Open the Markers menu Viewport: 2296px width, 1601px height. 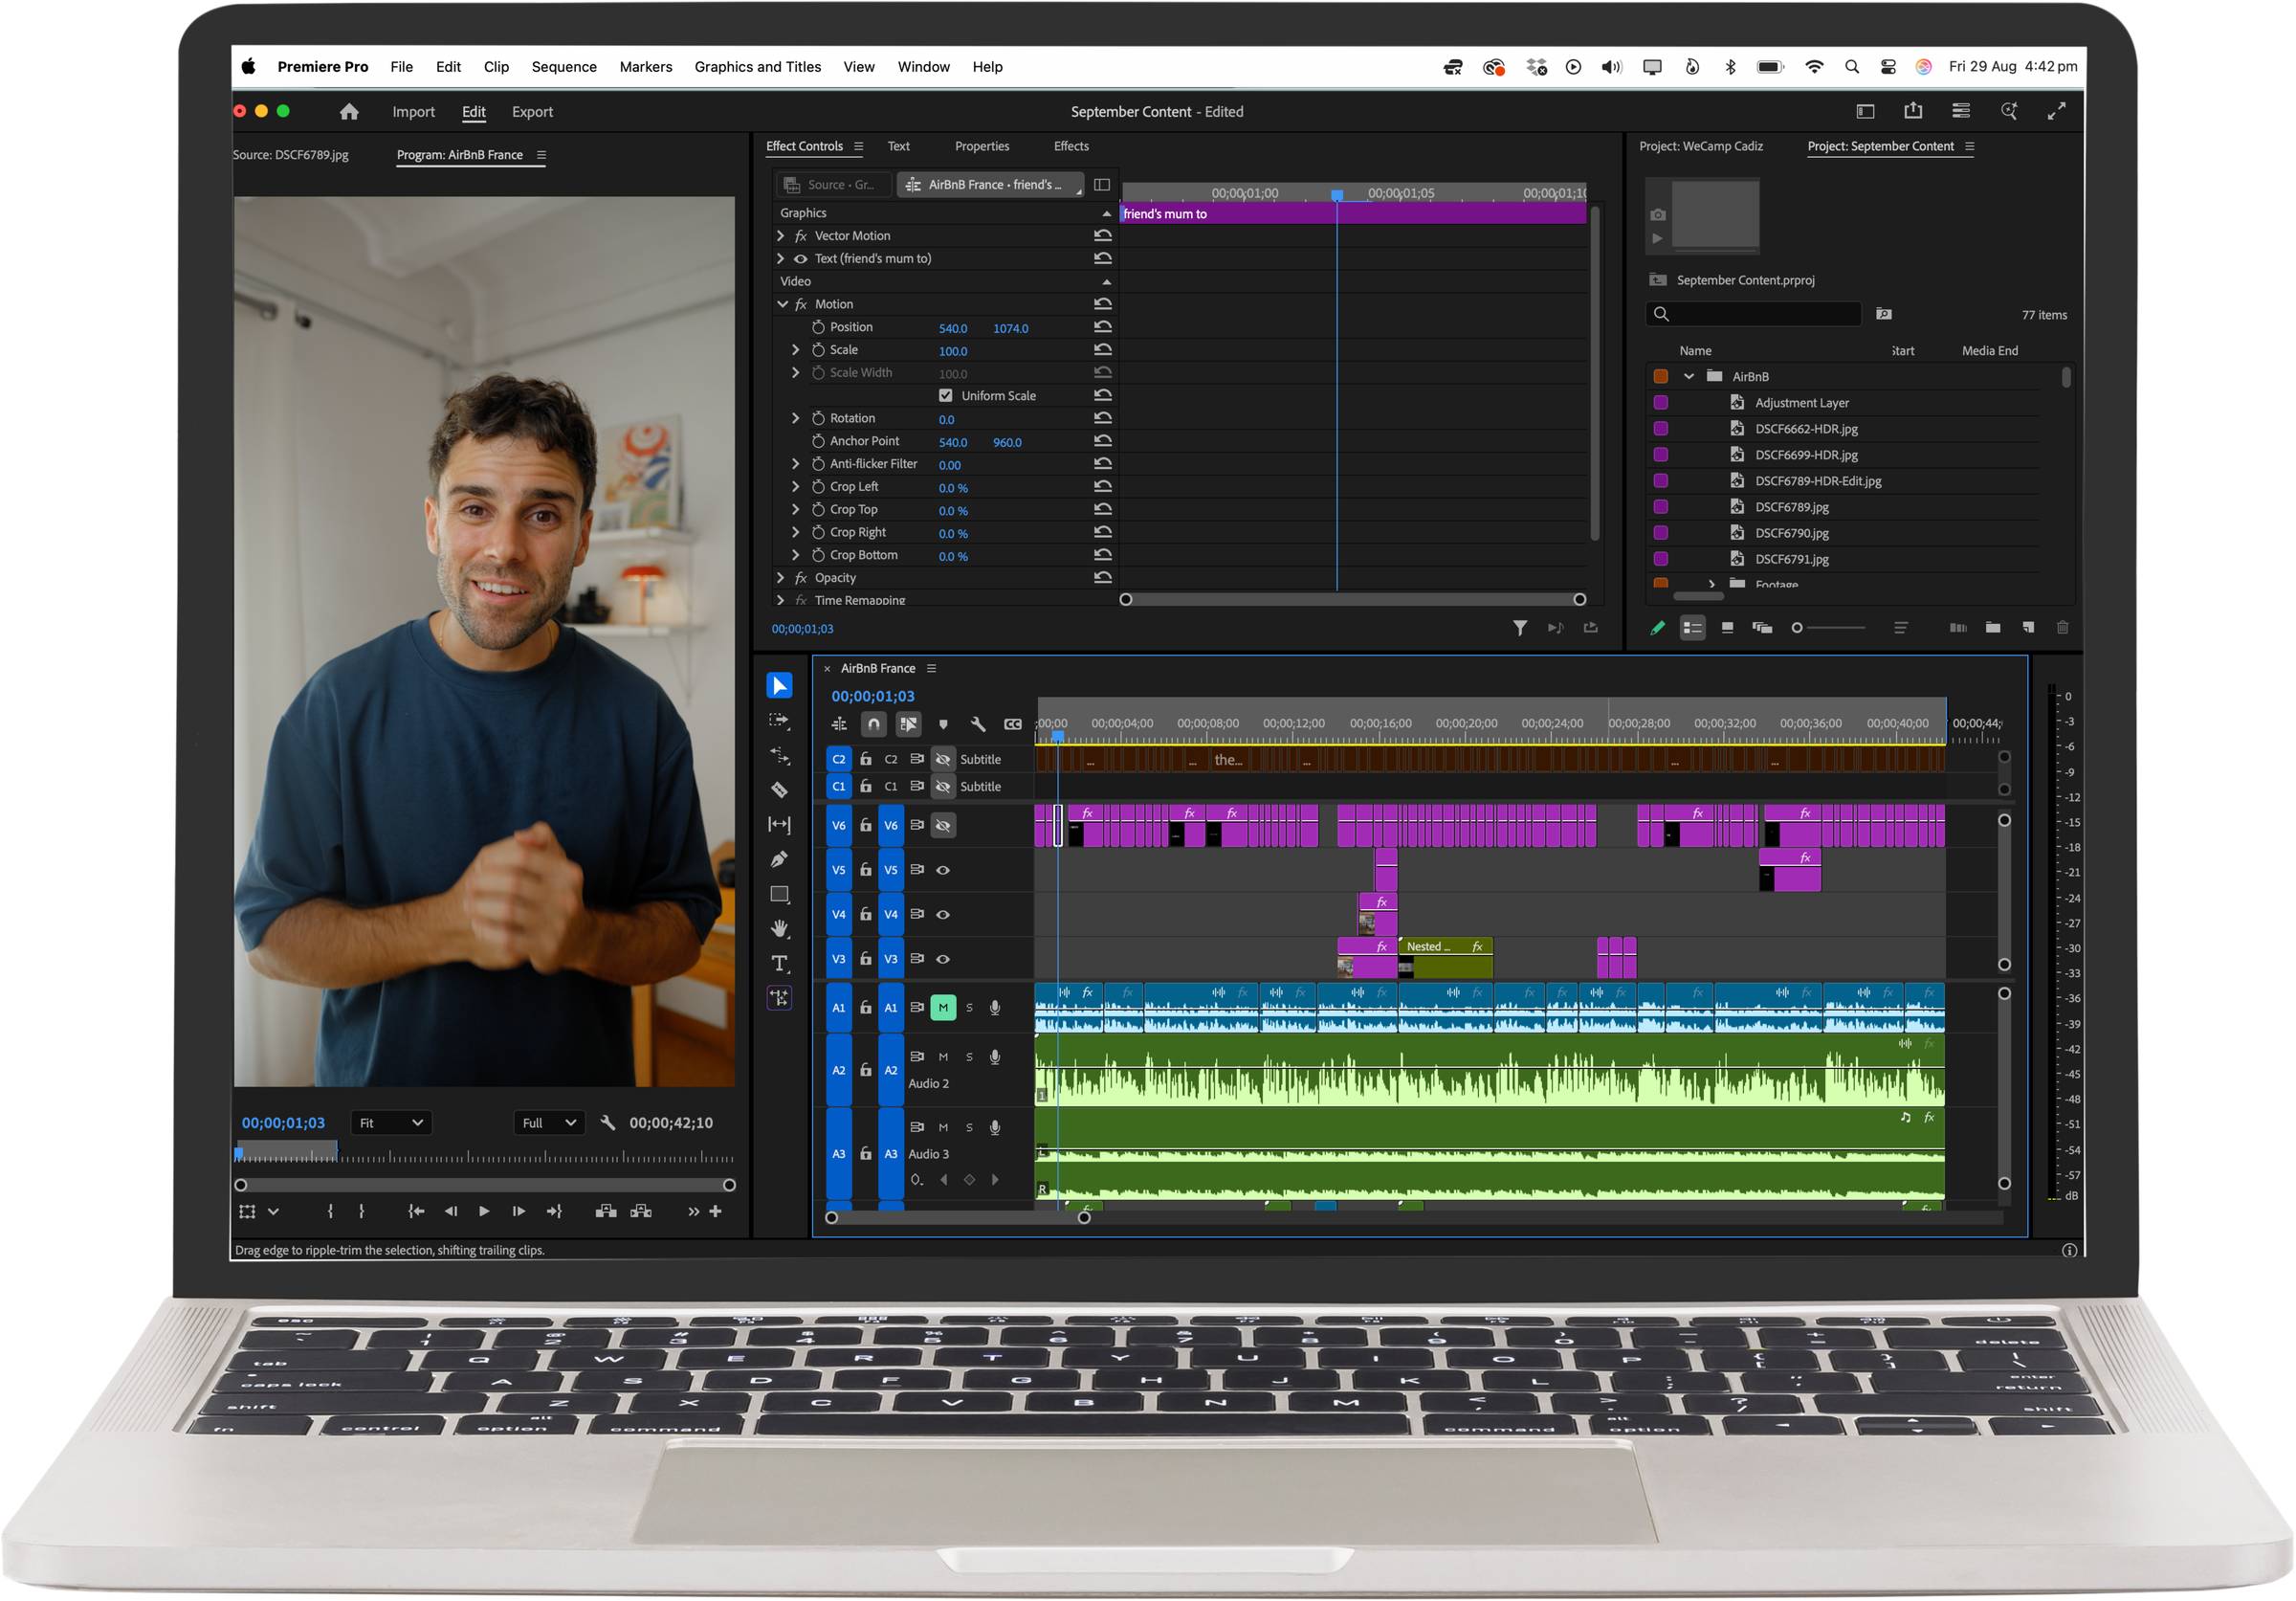tap(645, 66)
